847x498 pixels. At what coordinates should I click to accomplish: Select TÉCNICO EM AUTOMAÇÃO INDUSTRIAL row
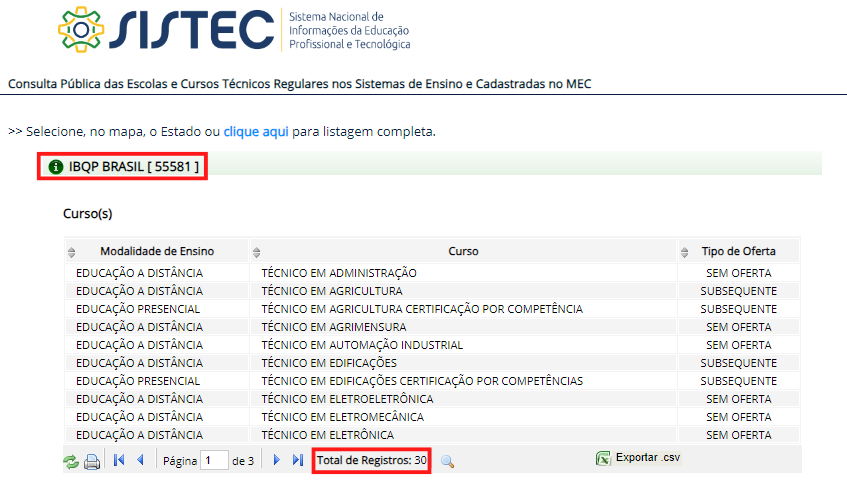(x=432, y=345)
